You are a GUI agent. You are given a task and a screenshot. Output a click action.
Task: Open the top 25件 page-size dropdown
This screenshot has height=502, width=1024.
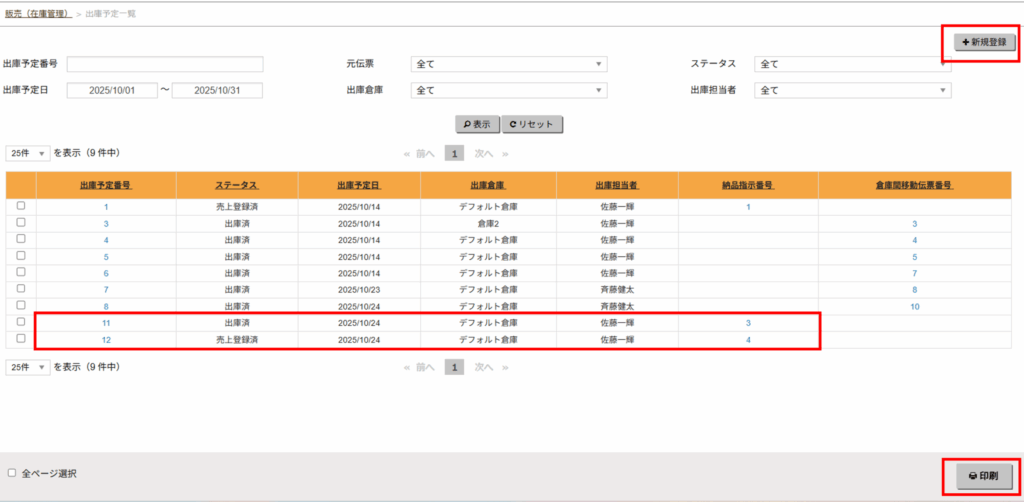click(x=28, y=153)
